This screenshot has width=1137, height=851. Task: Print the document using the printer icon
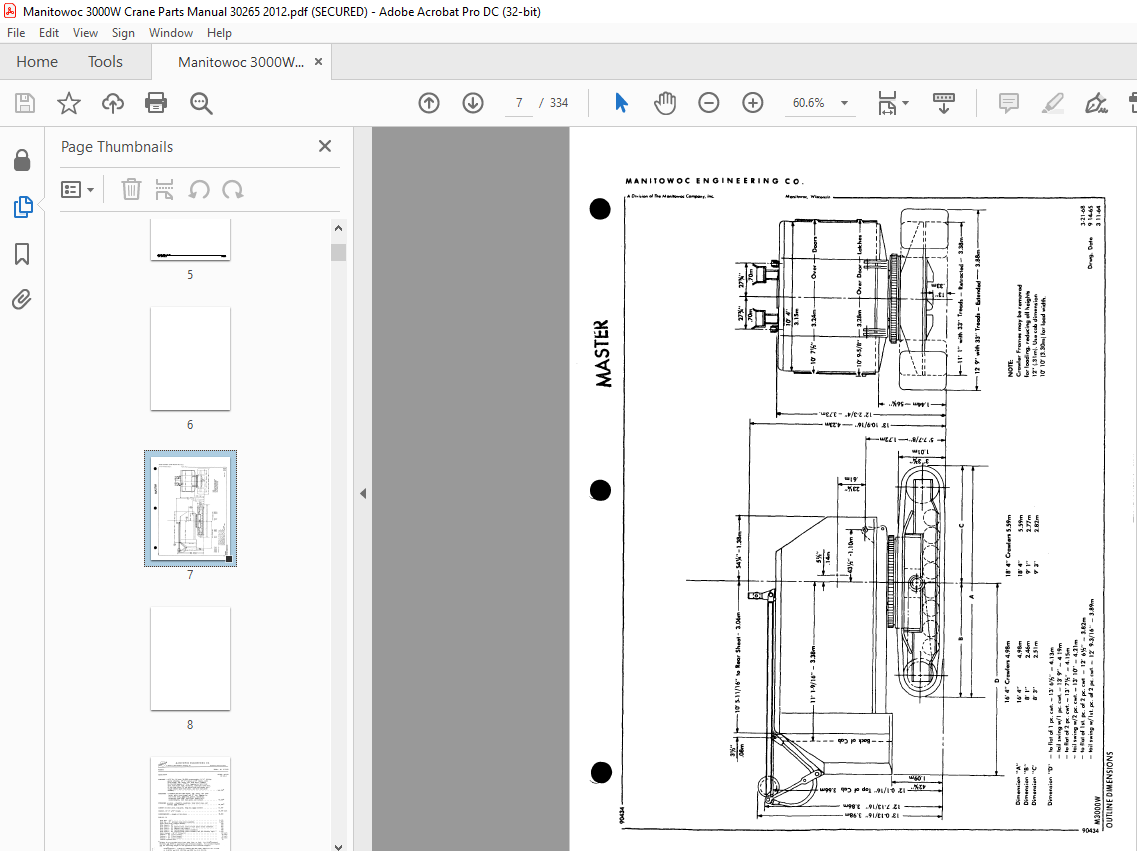coord(156,103)
